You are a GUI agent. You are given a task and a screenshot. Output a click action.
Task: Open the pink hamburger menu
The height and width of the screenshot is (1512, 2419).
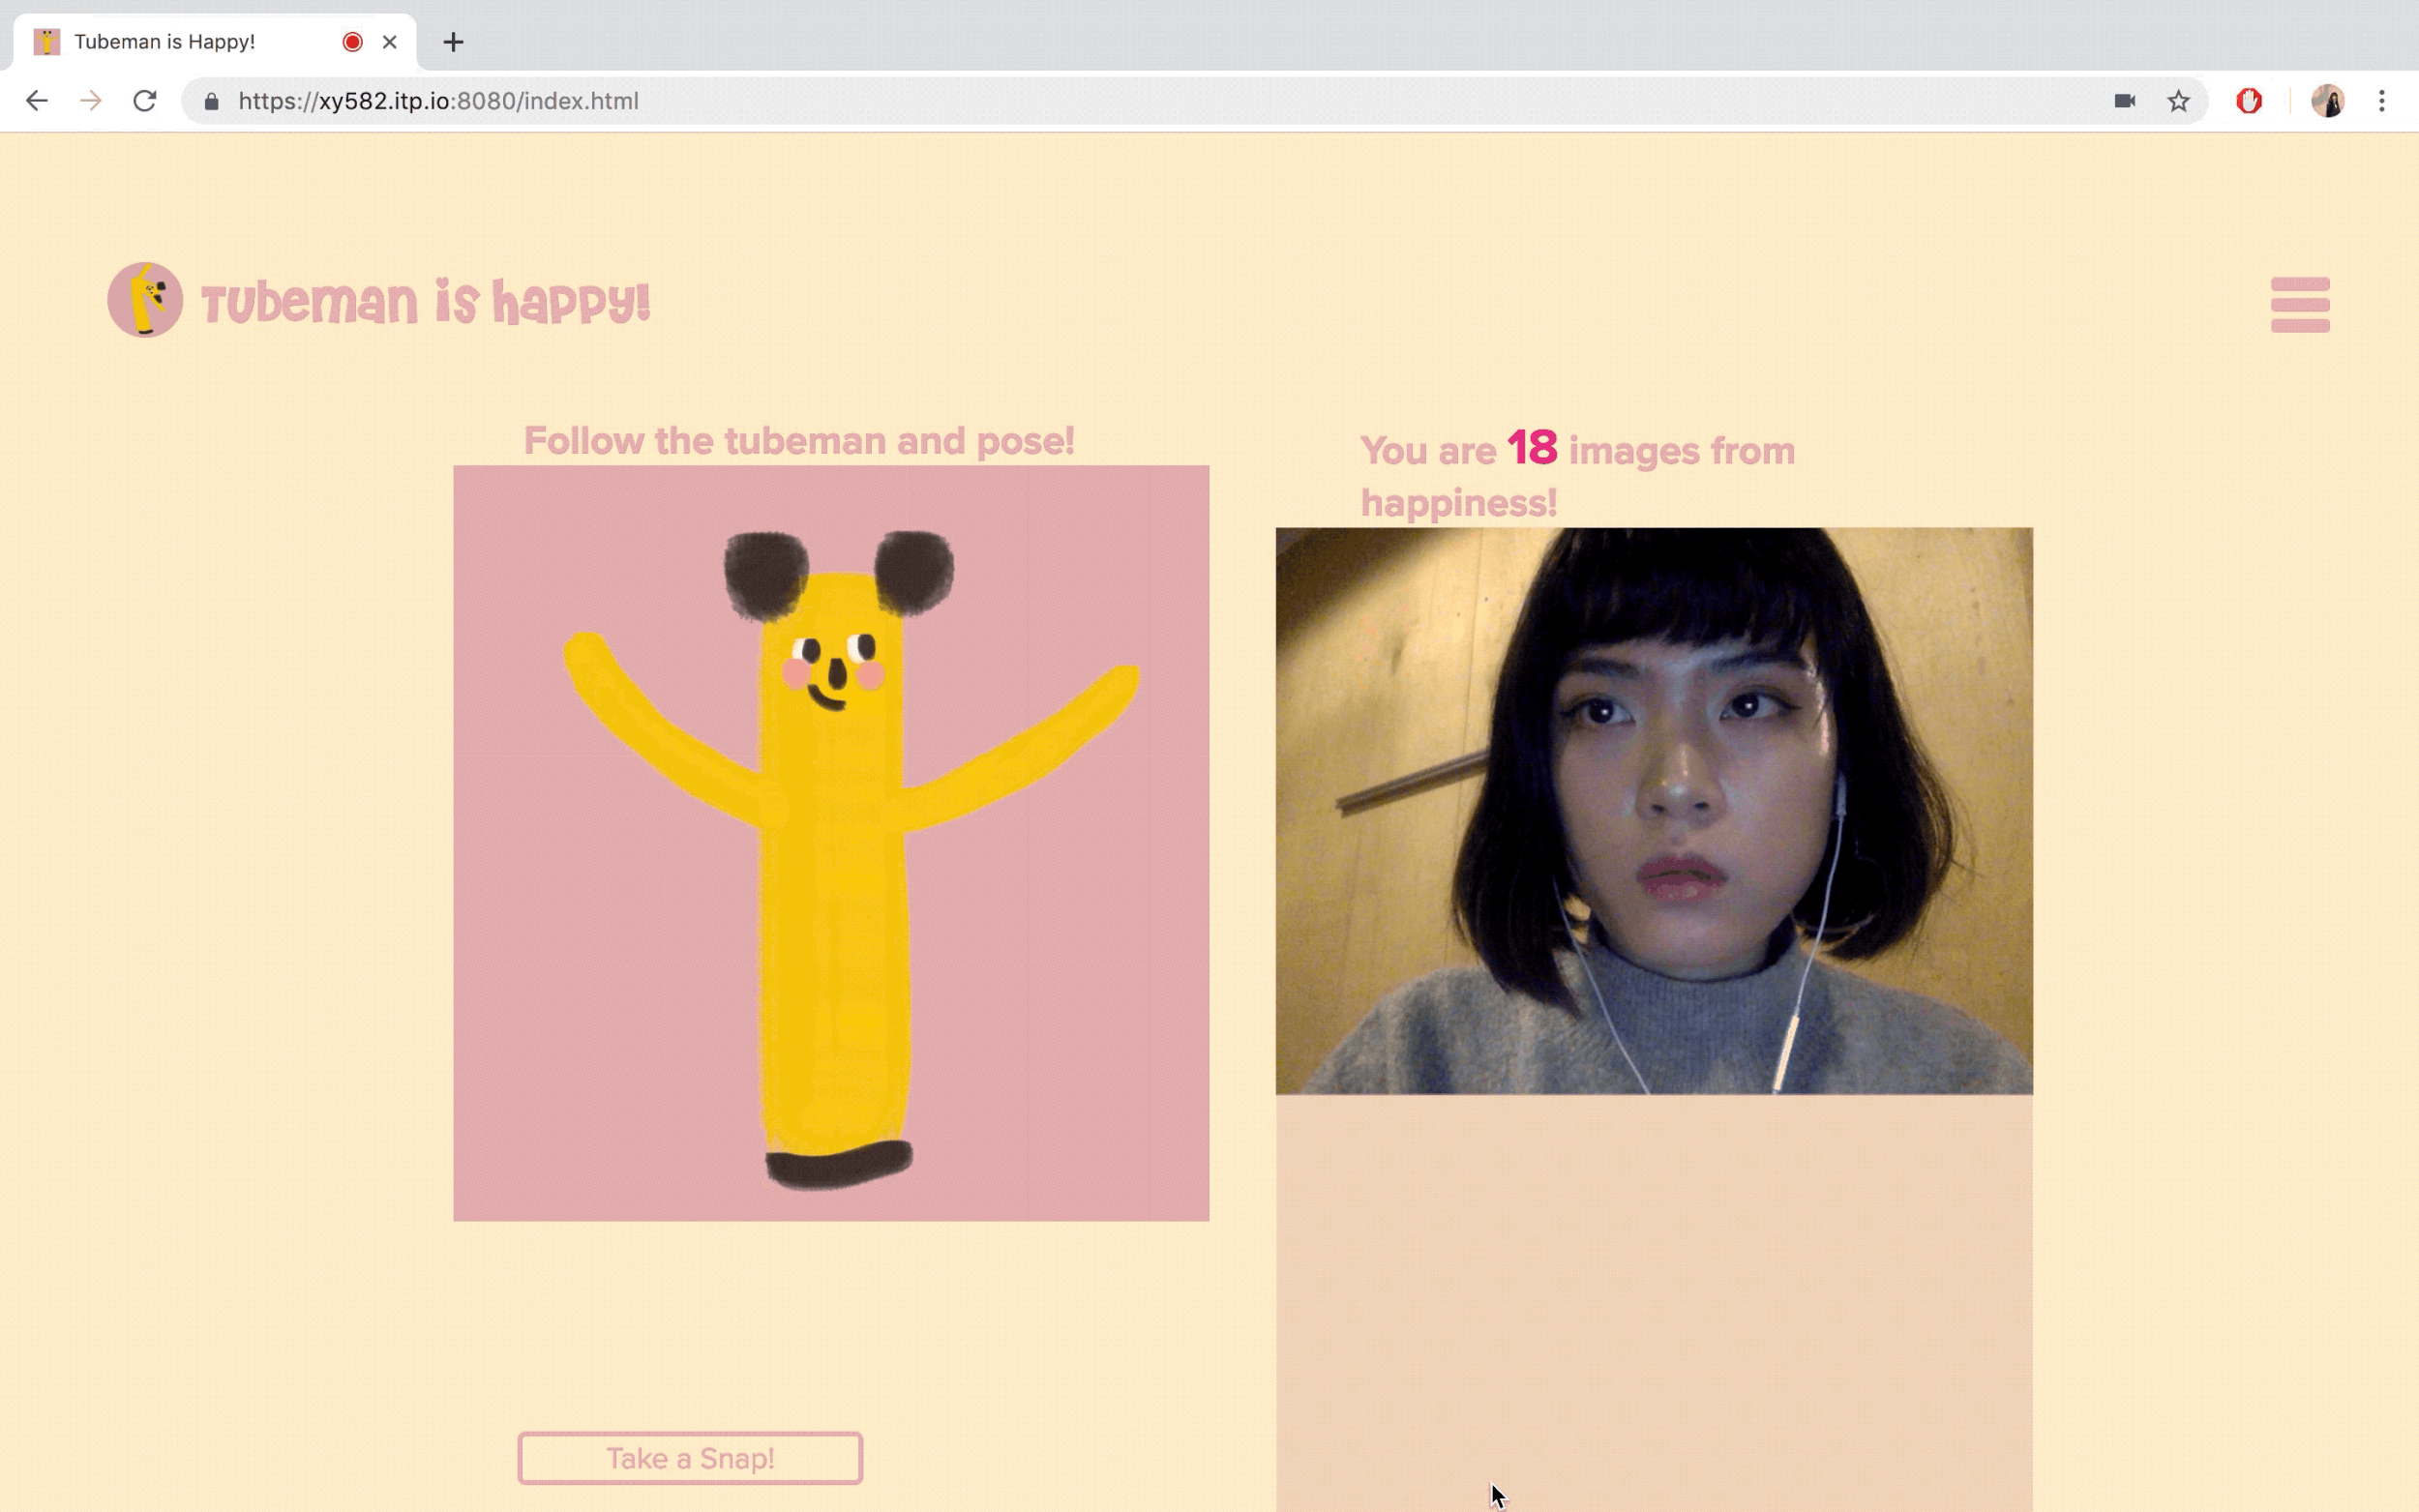coord(2300,304)
